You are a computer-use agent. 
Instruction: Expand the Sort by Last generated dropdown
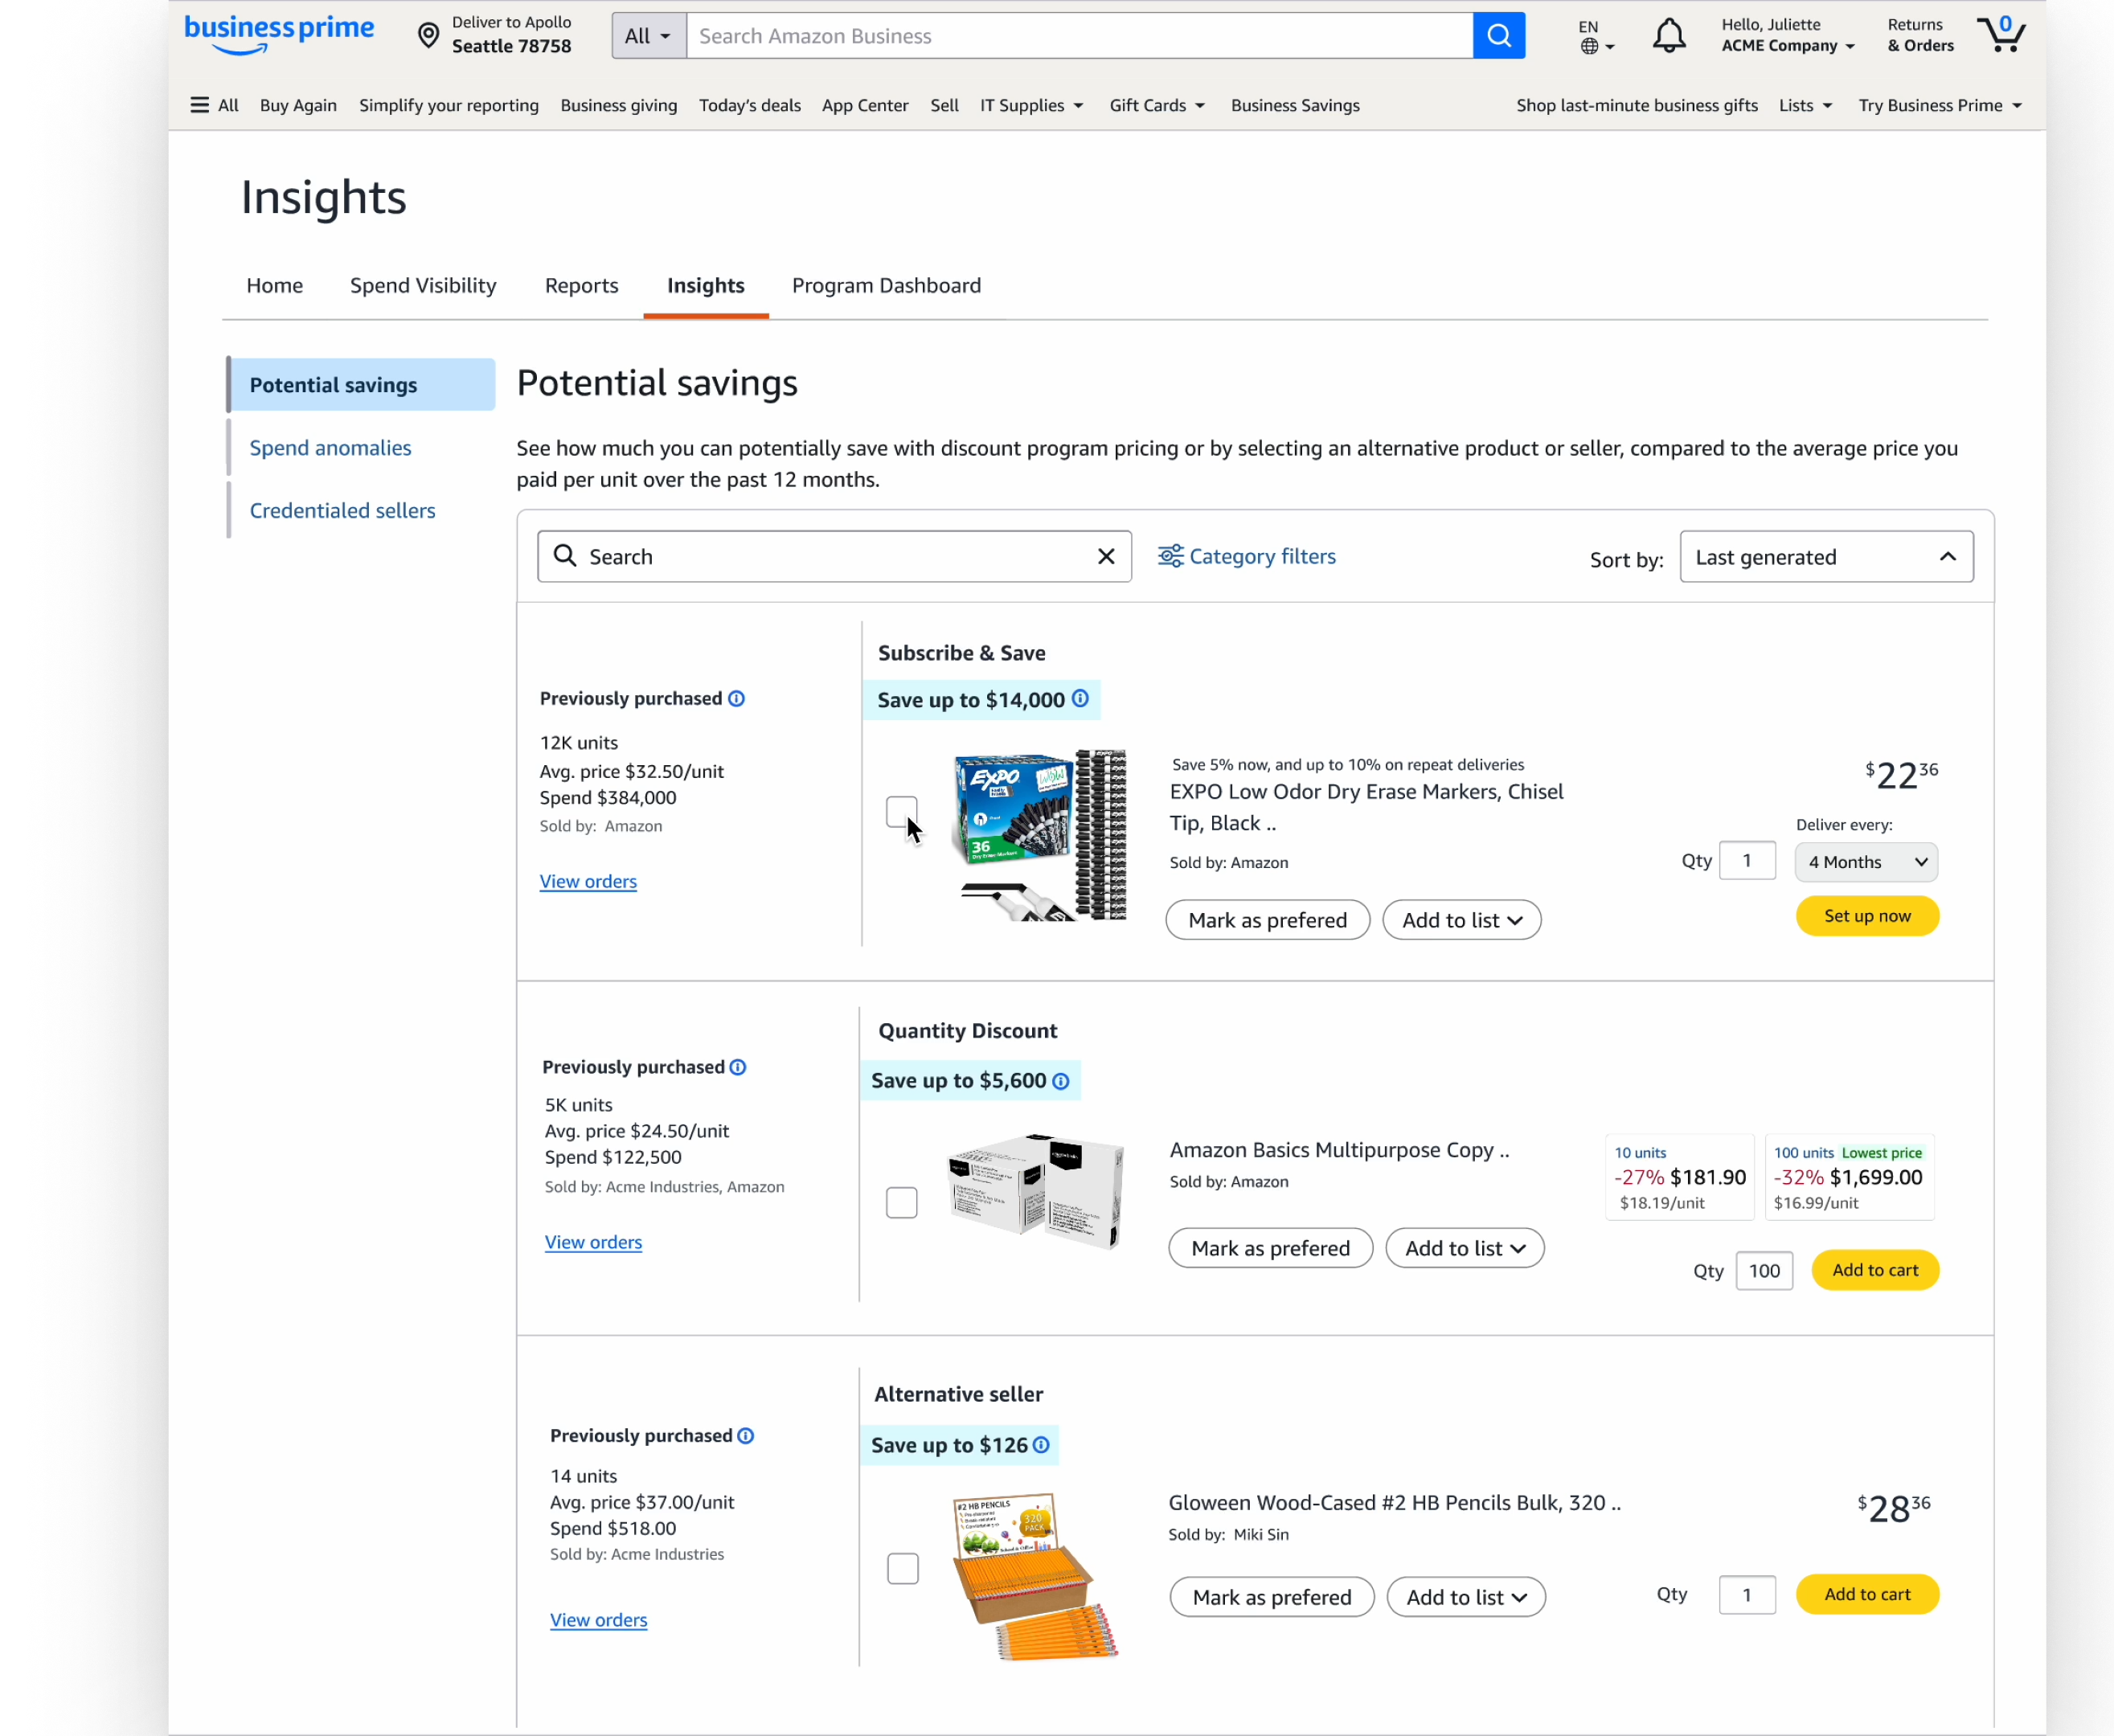[1826, 557]
